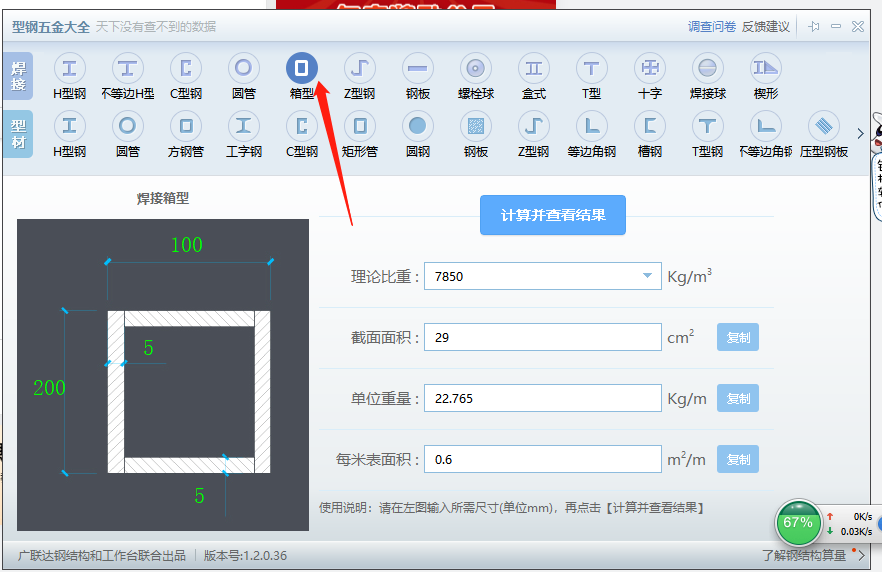
Task: Select welded T型 section icon
Action: coord(592,69)
